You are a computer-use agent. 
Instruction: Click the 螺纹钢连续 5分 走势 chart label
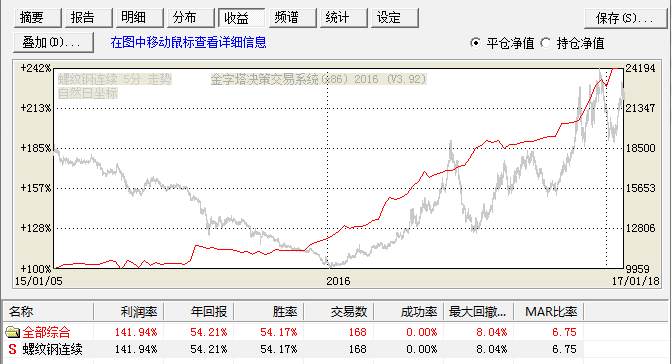point(115,79)
